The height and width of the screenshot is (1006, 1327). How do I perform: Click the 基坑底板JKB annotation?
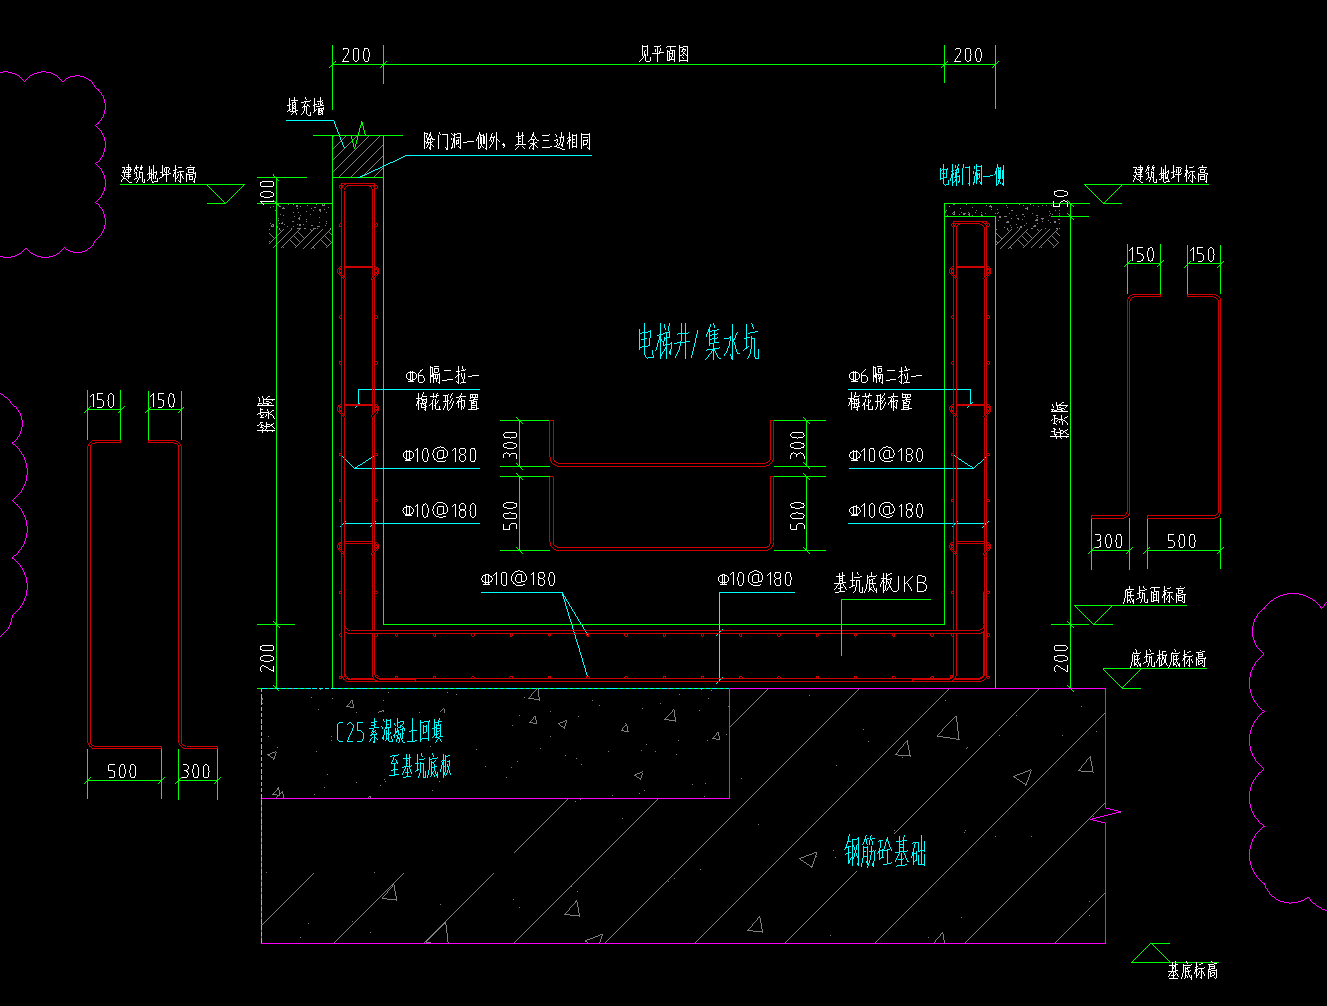point(880,583)
